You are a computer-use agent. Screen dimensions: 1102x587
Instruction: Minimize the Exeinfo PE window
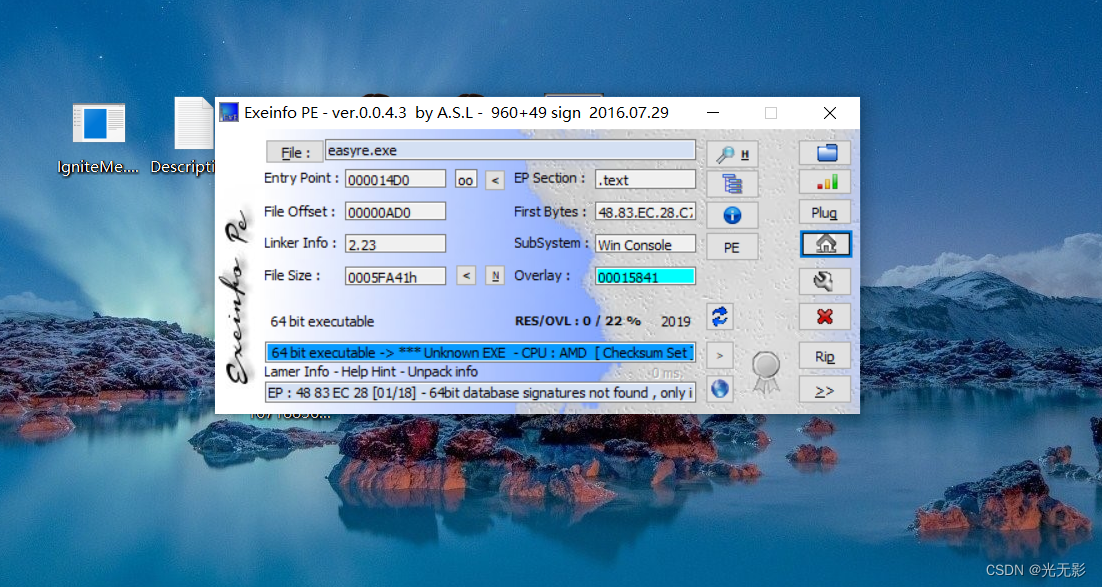(713, 113)
